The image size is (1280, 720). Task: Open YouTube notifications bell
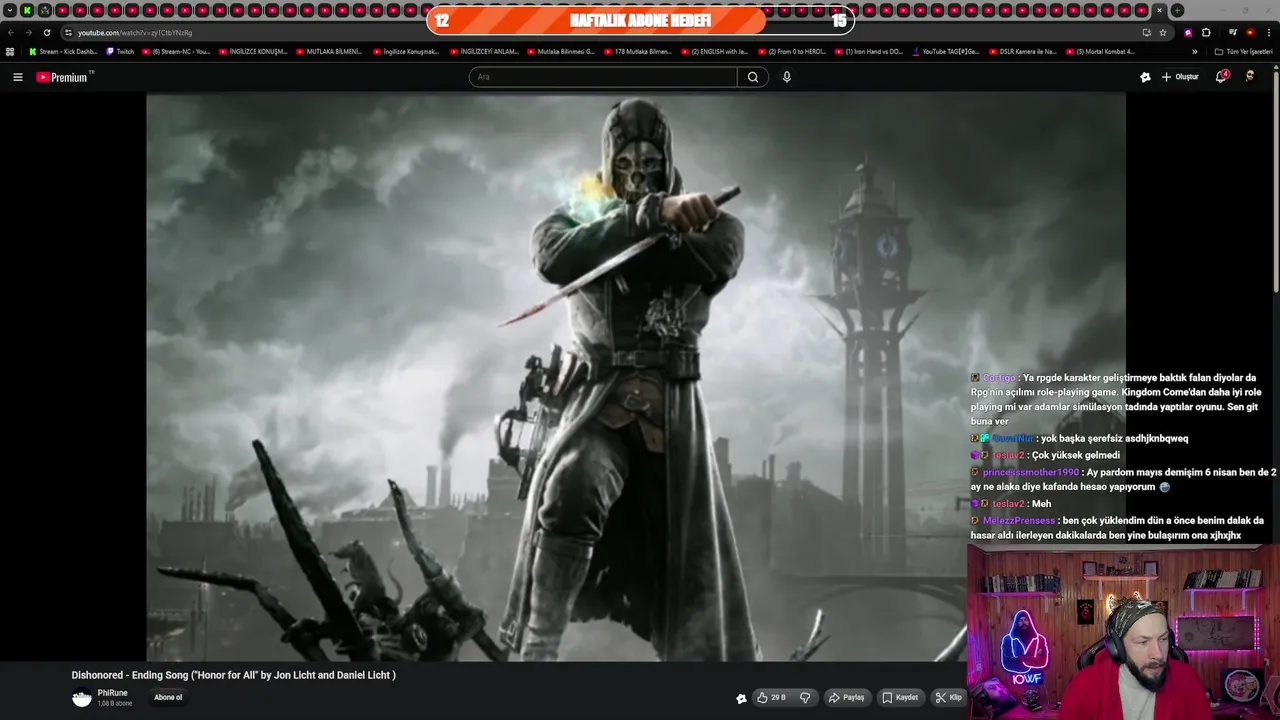[1221, 77]
